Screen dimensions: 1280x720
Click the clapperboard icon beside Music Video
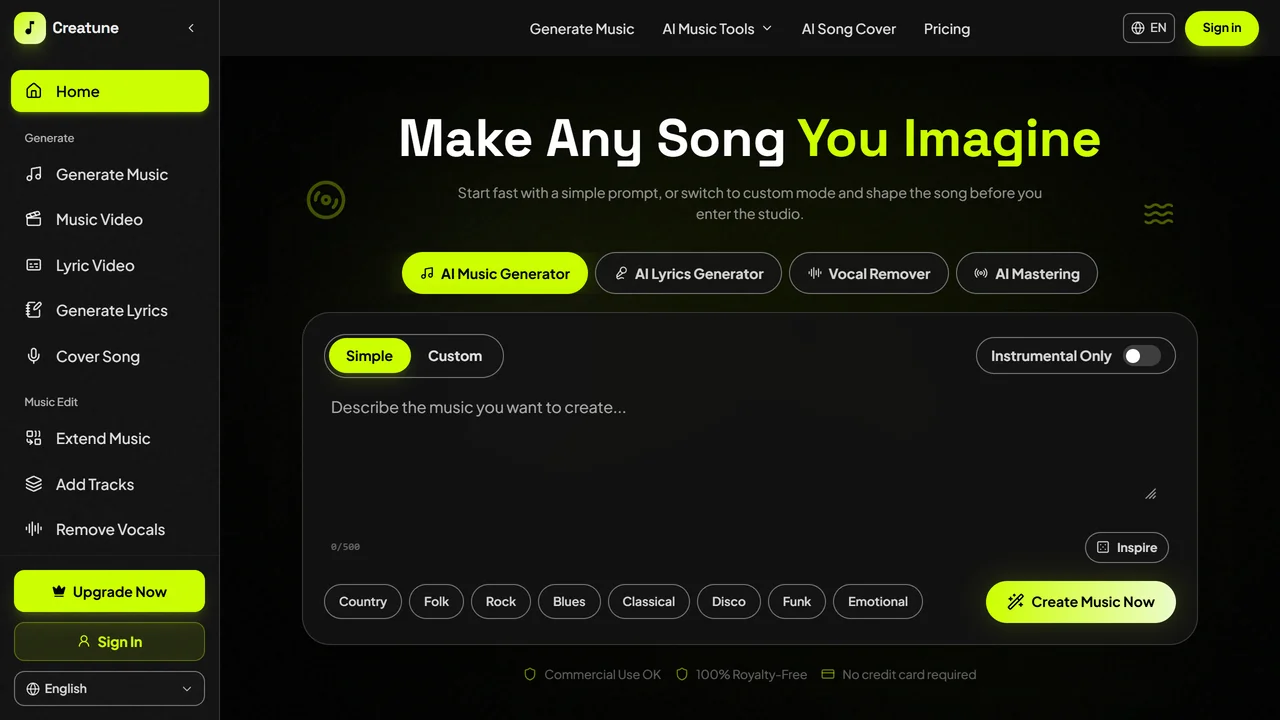[x=34, y=219]
